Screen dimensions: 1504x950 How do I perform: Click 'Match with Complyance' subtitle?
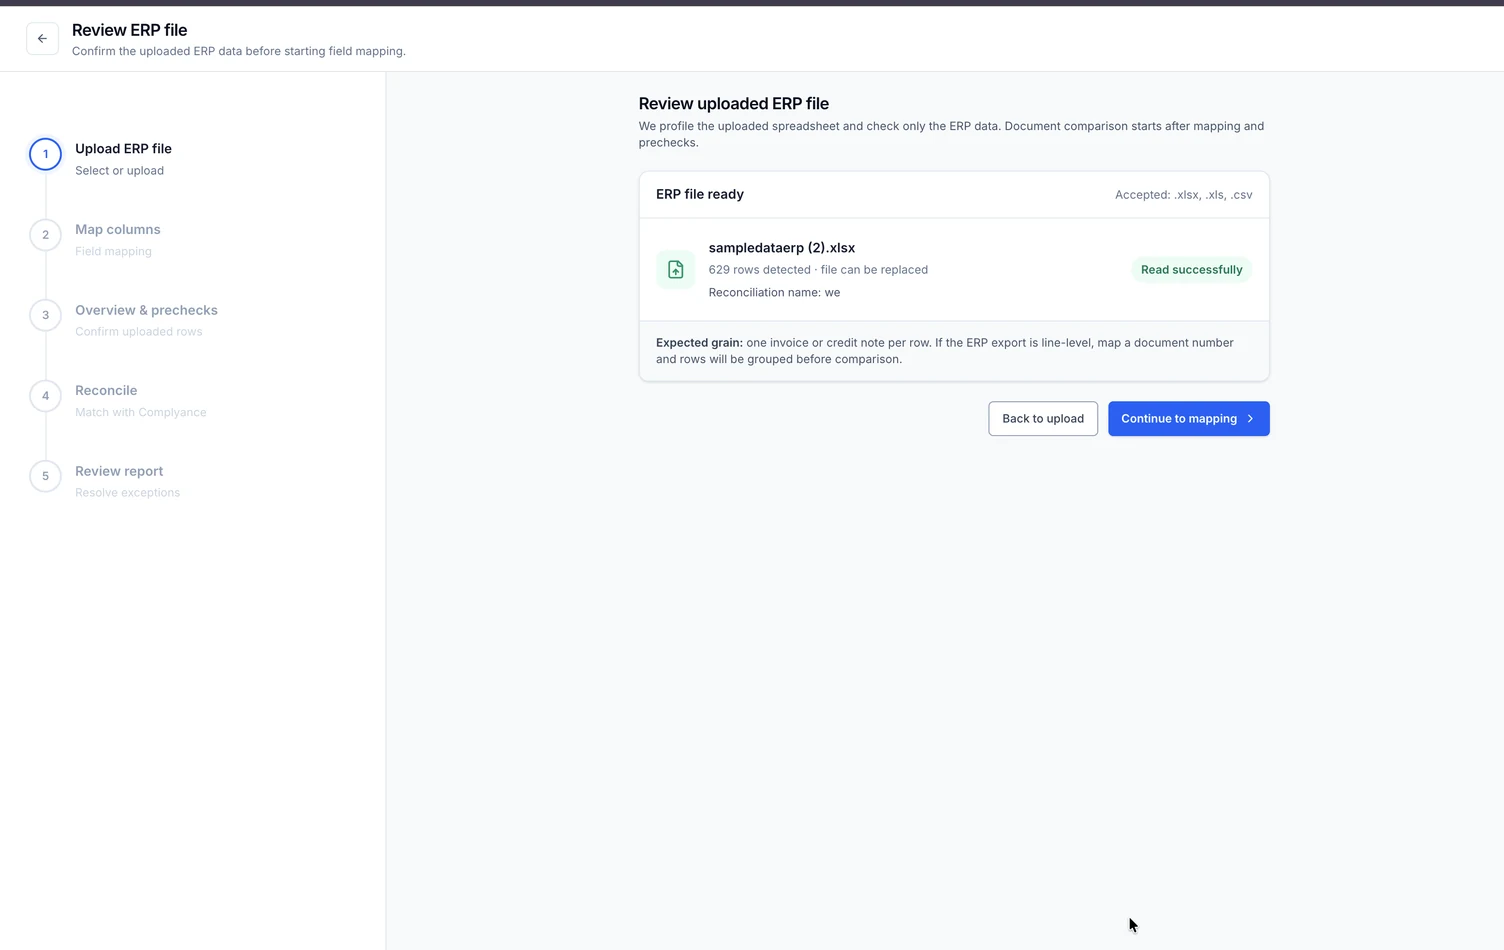[x=141, y=413]
